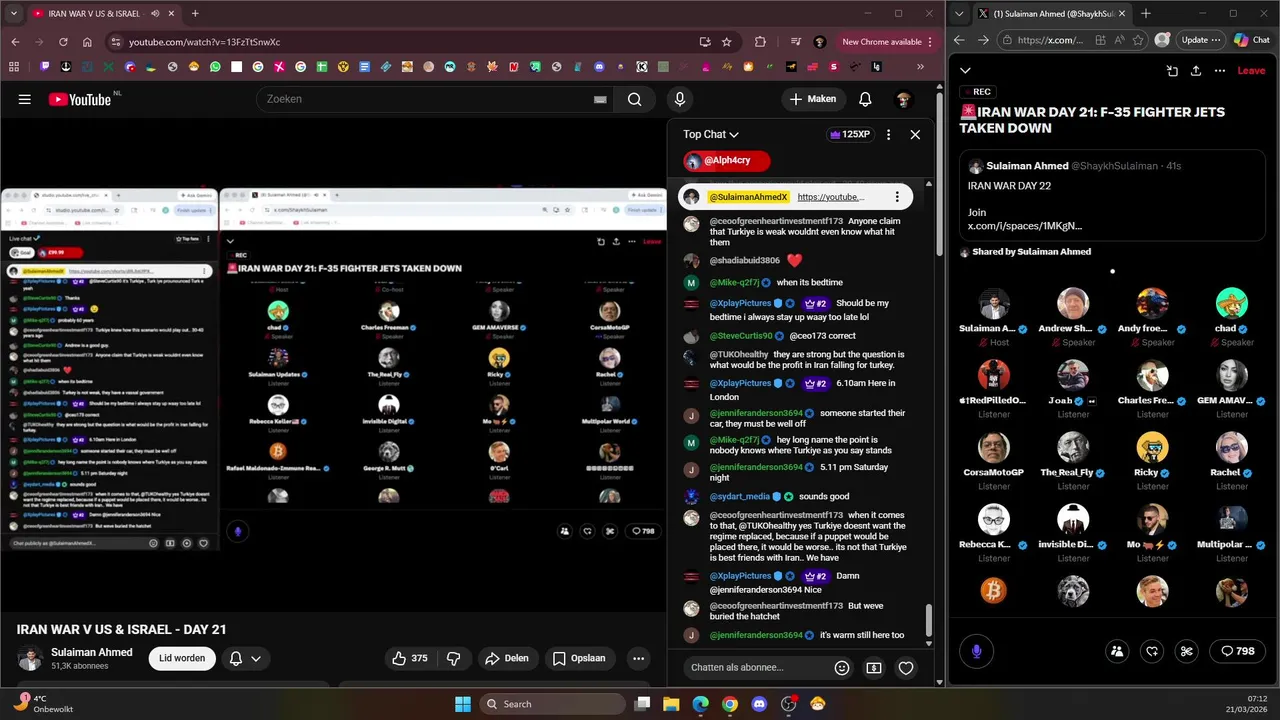The image size is (1280, 720).
Task: Focus the Chatten als abonnee chat input
Action: pos(758,668)
